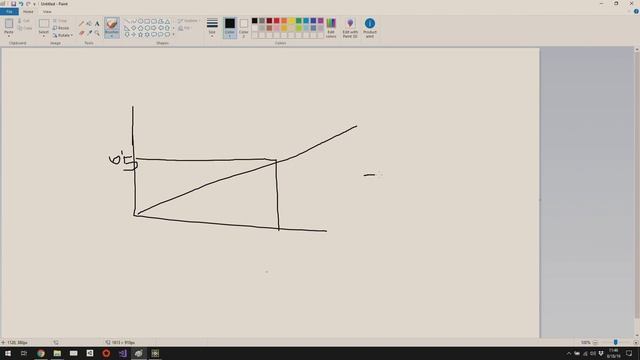Image resolution: width=640 pixels, height=360 pixels.
Task: Switch to the View tab
Action: [x=47, y=11]
